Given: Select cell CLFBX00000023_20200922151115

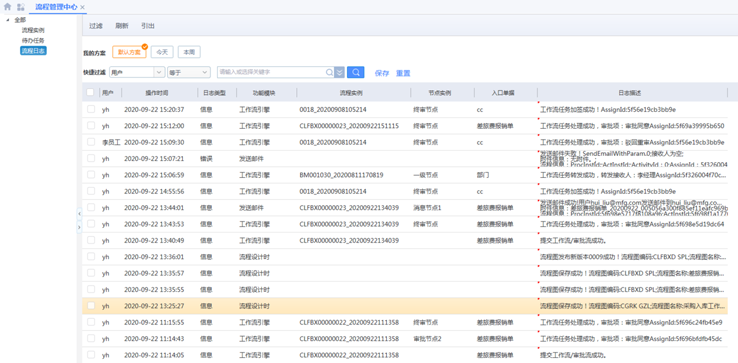Looking at the screenshot, I should pos(349,126).
